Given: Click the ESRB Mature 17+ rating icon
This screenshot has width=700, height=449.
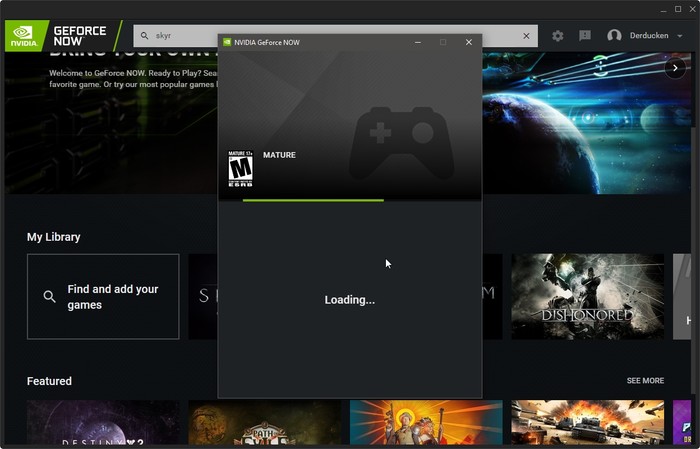Looking at the screenshot, I should tap(241, 169).
